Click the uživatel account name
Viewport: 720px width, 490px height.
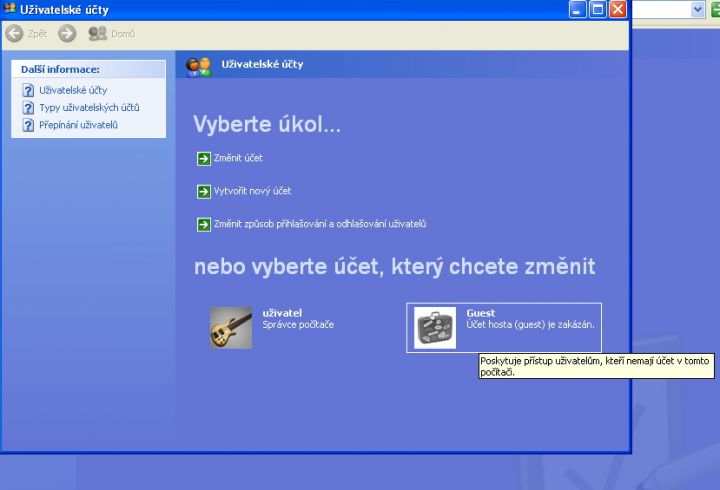coord(282,313)
